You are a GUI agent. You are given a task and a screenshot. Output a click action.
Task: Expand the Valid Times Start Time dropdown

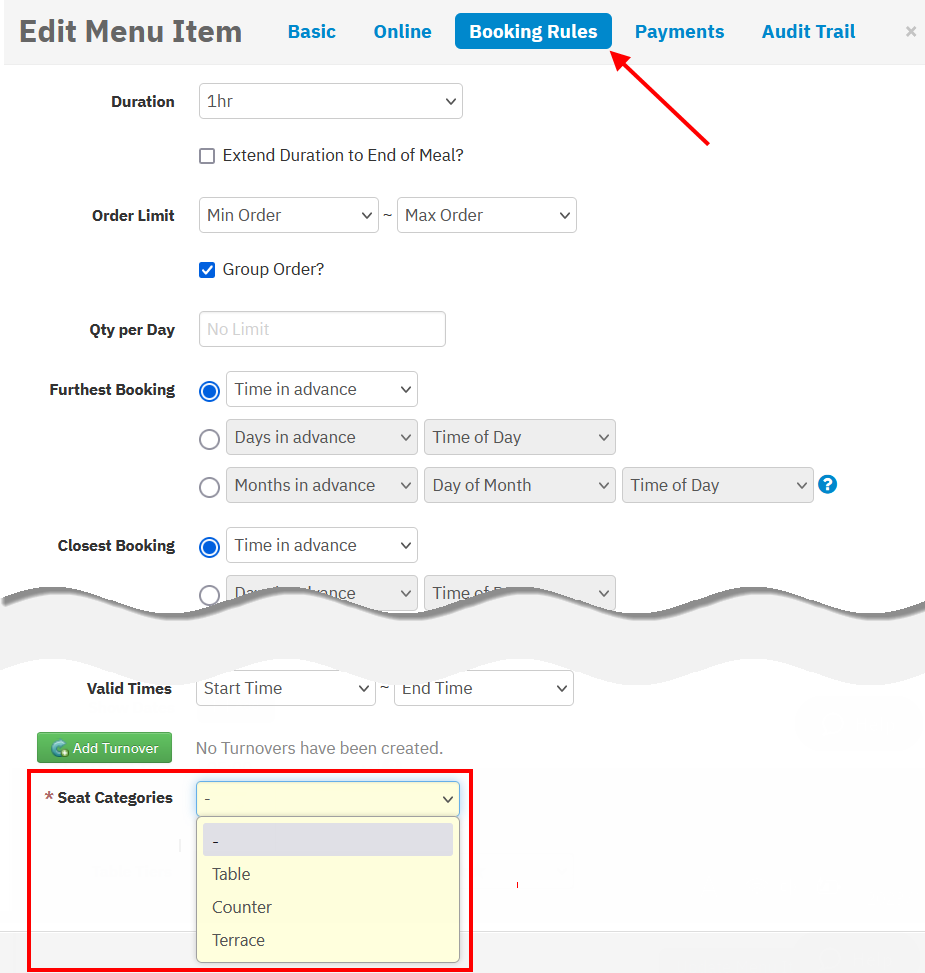tap(285, 688)
